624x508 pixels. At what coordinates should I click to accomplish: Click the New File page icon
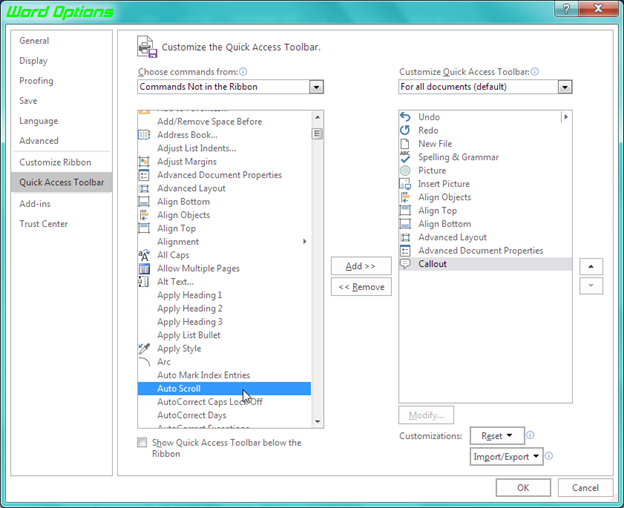[405, 144]
